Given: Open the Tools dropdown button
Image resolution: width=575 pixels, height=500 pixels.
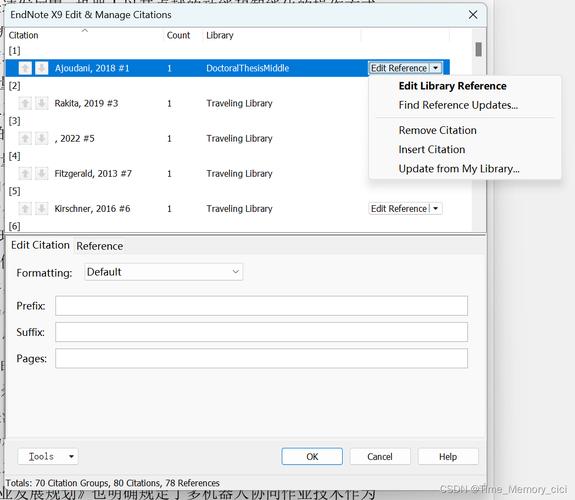Looking at the screenshot, I should tap(48, 456).
